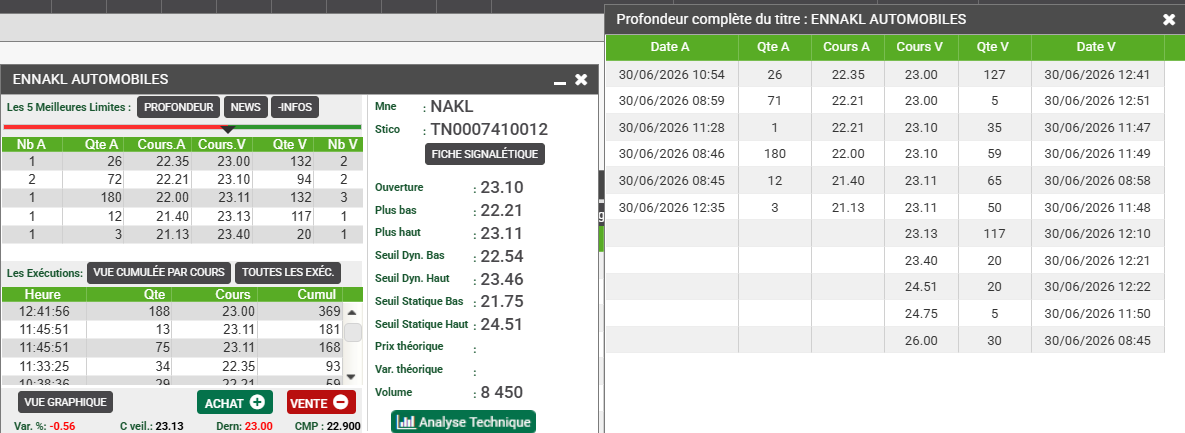Click Heure header in executions table
Image resolution: width=1185 pixels, height=433 pixels.
coord(43,295)
